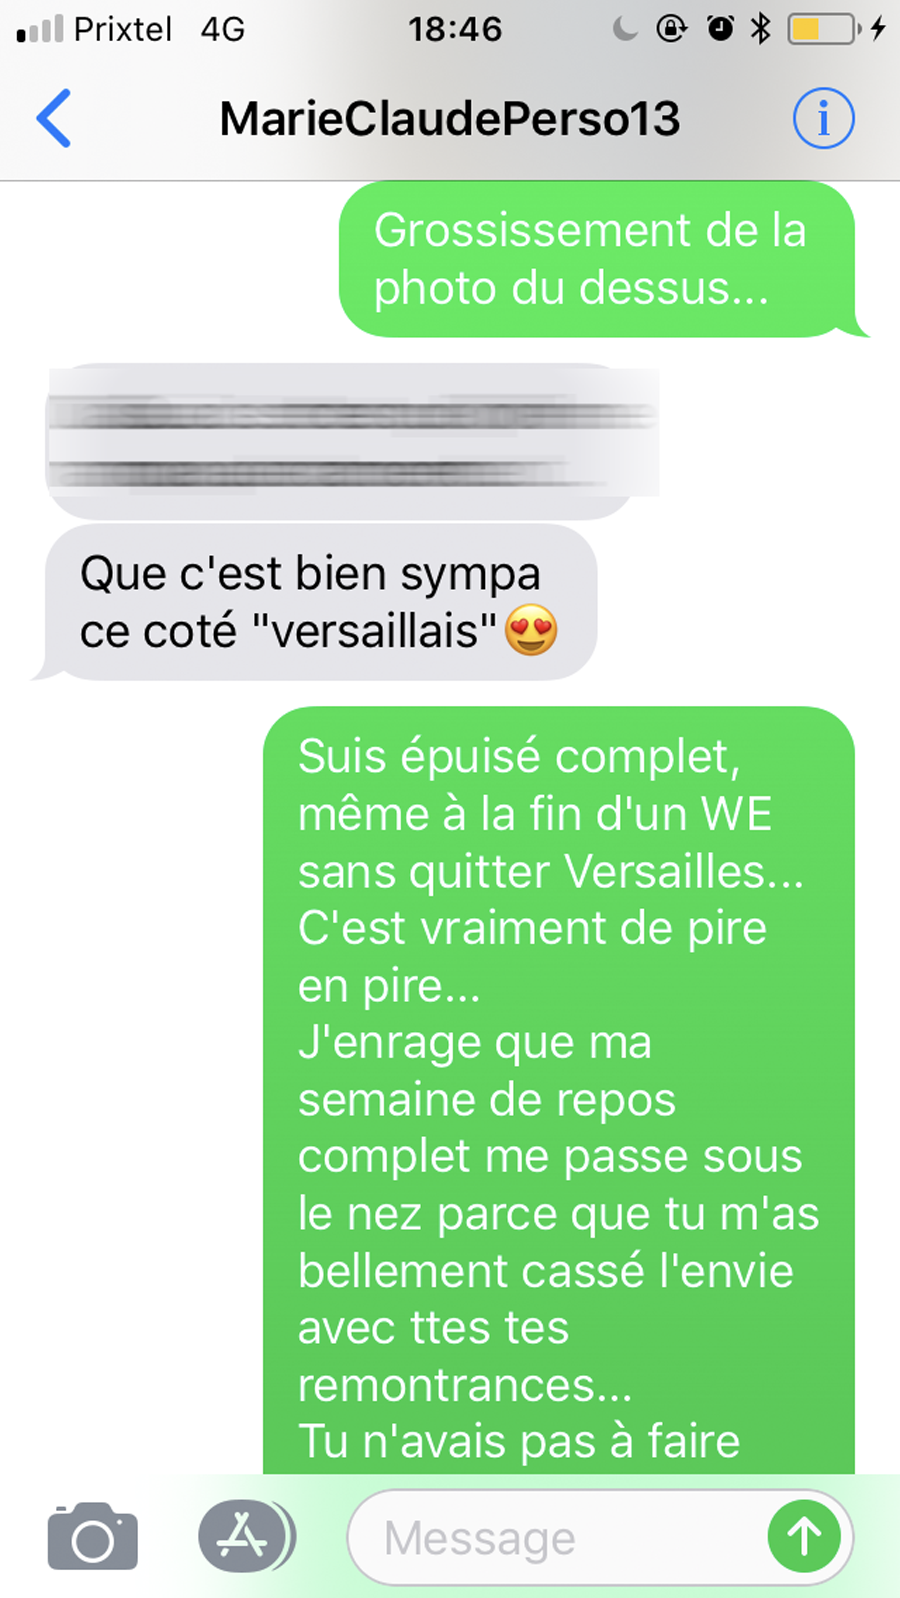Tap the long "Suis épuisé complet" message bubble

(x=559, y=1090)
